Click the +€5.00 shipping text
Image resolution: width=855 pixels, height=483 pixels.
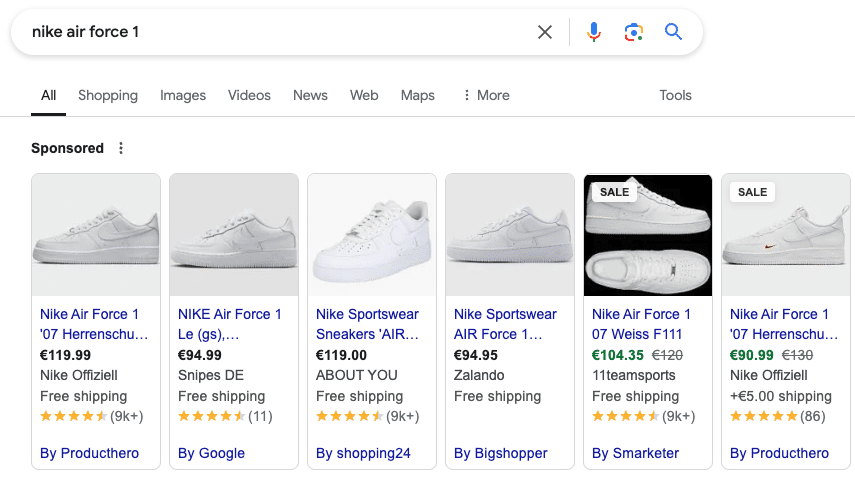coord(781,396)
